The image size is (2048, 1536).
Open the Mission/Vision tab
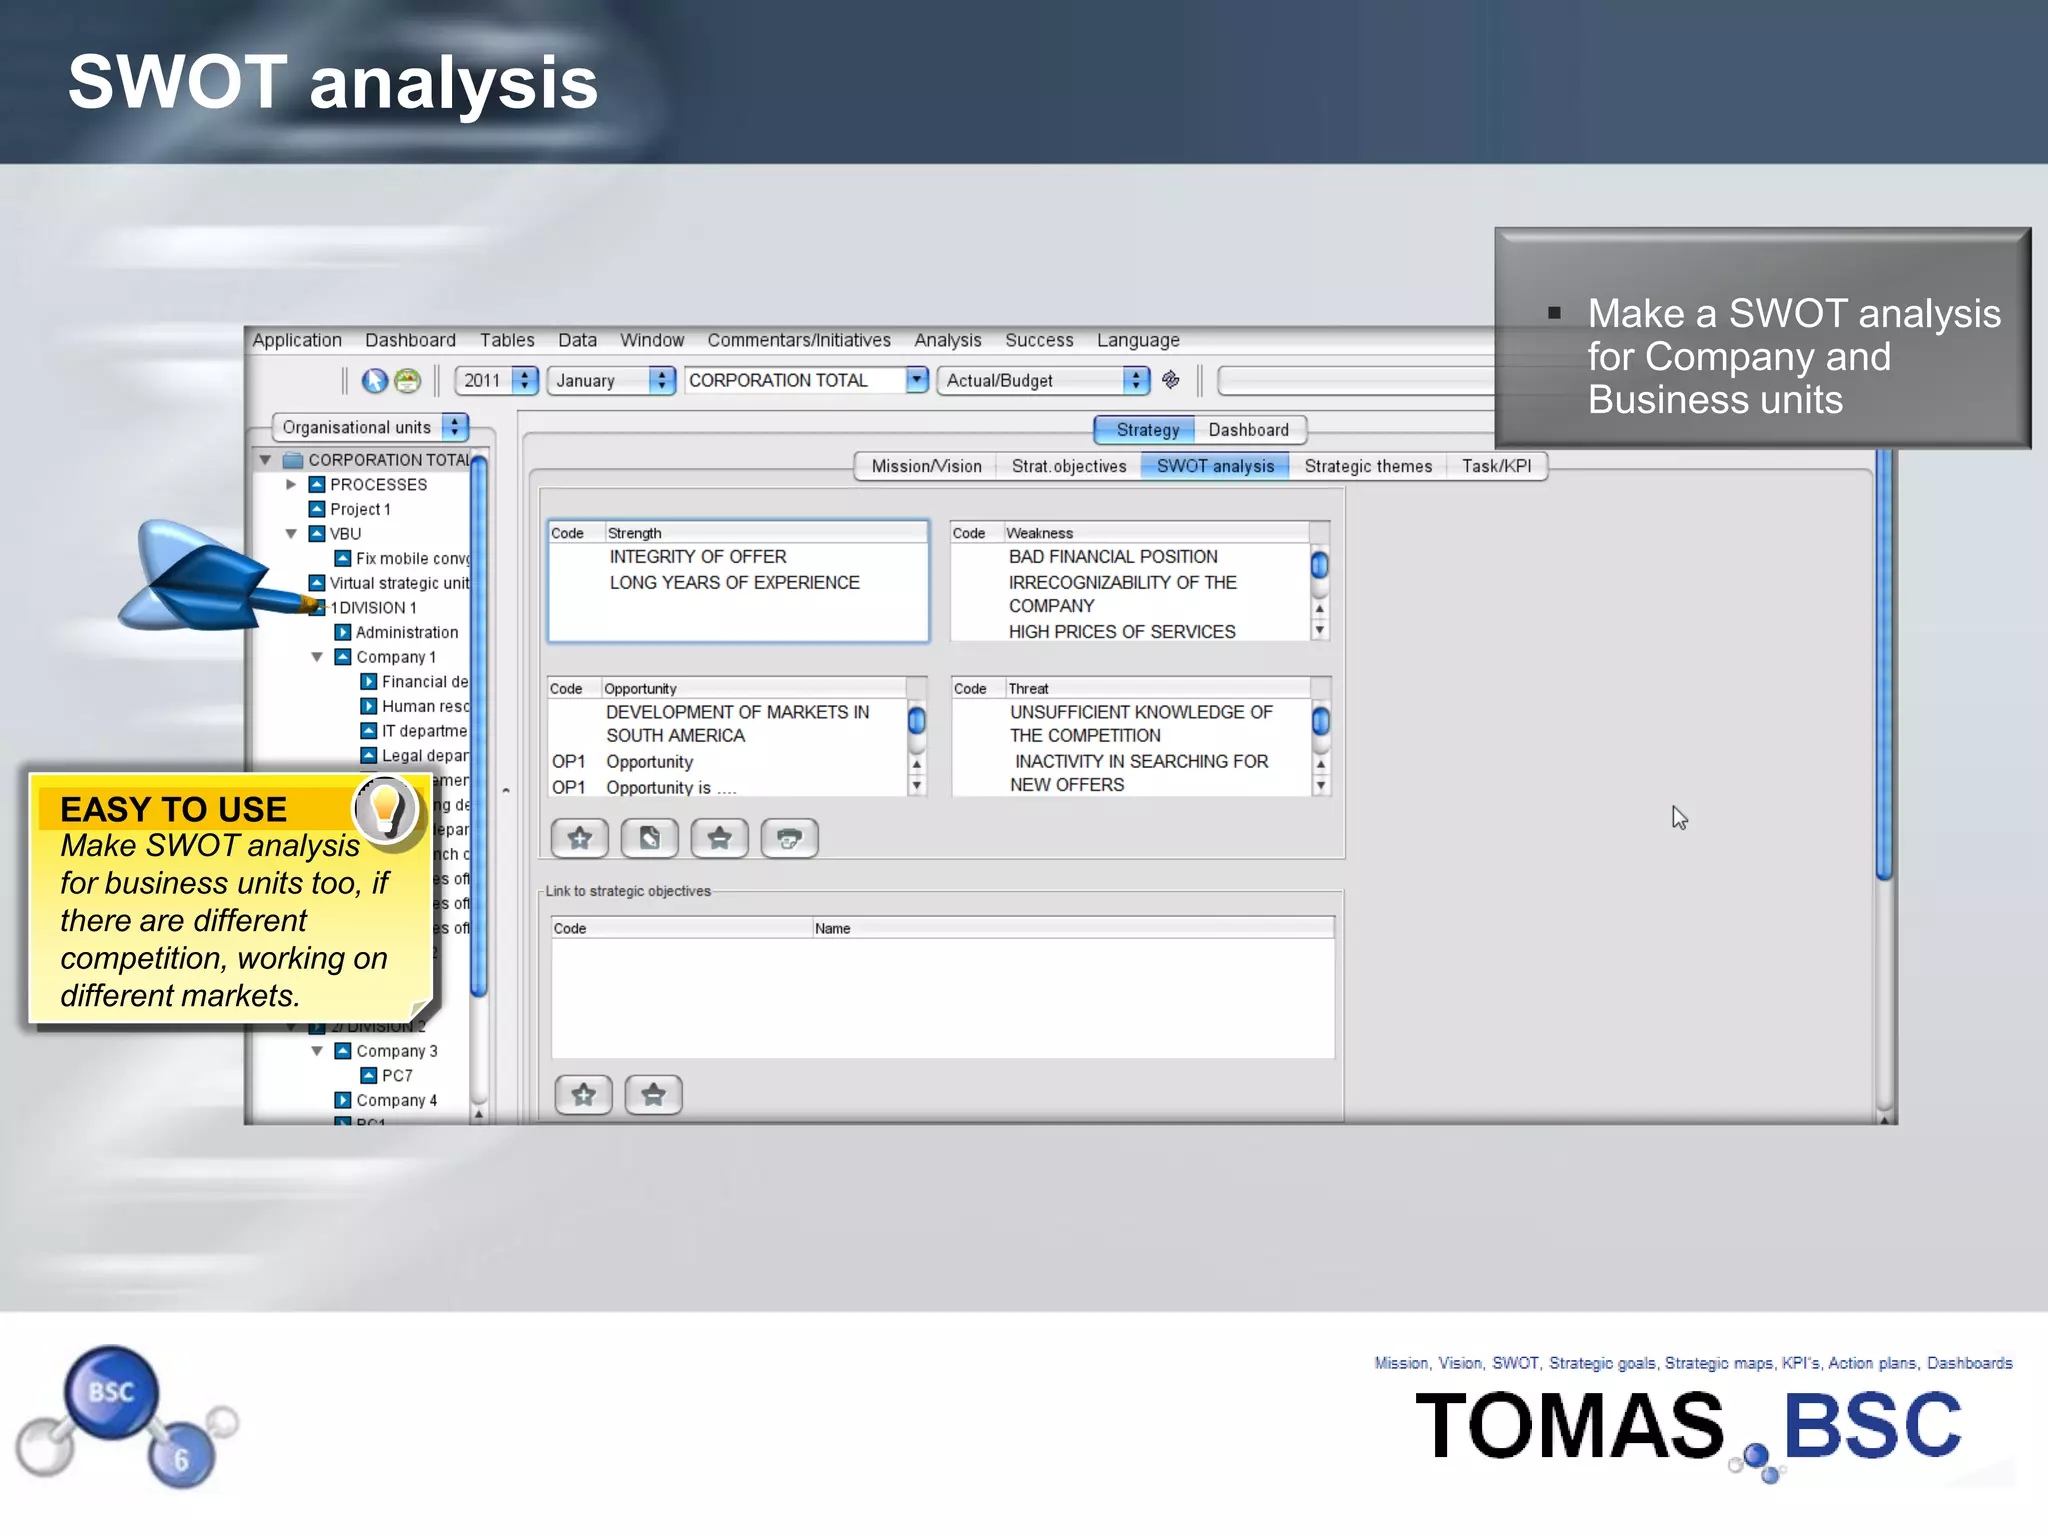coord(927,466)
